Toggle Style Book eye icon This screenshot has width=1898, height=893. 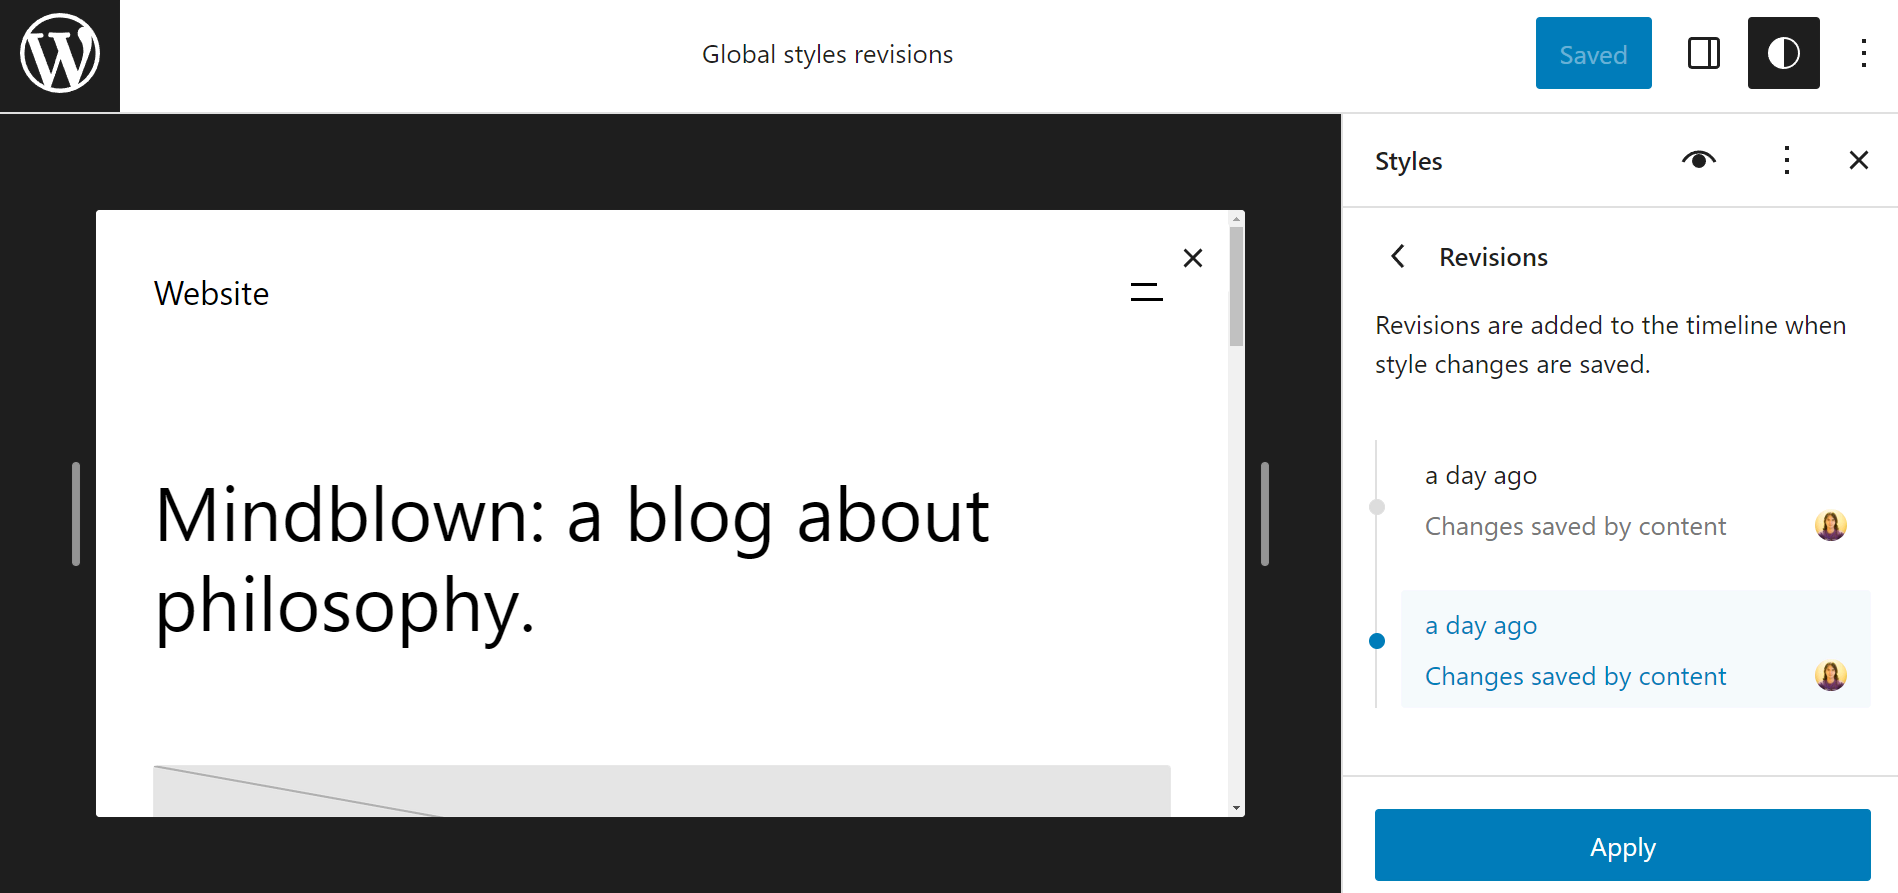(1698, 160)
